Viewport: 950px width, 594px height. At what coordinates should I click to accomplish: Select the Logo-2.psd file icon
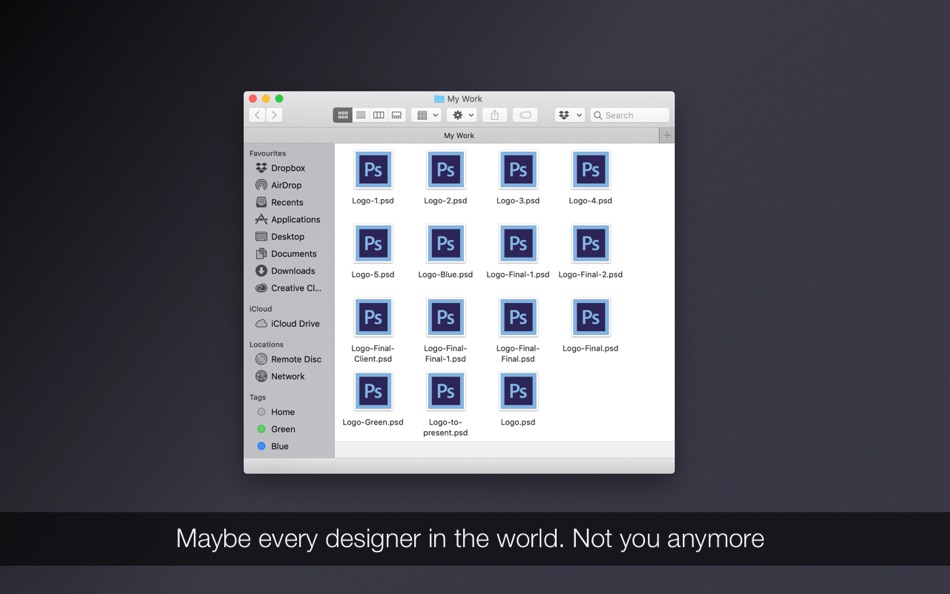pyautogui.click(x=445, y=170)
